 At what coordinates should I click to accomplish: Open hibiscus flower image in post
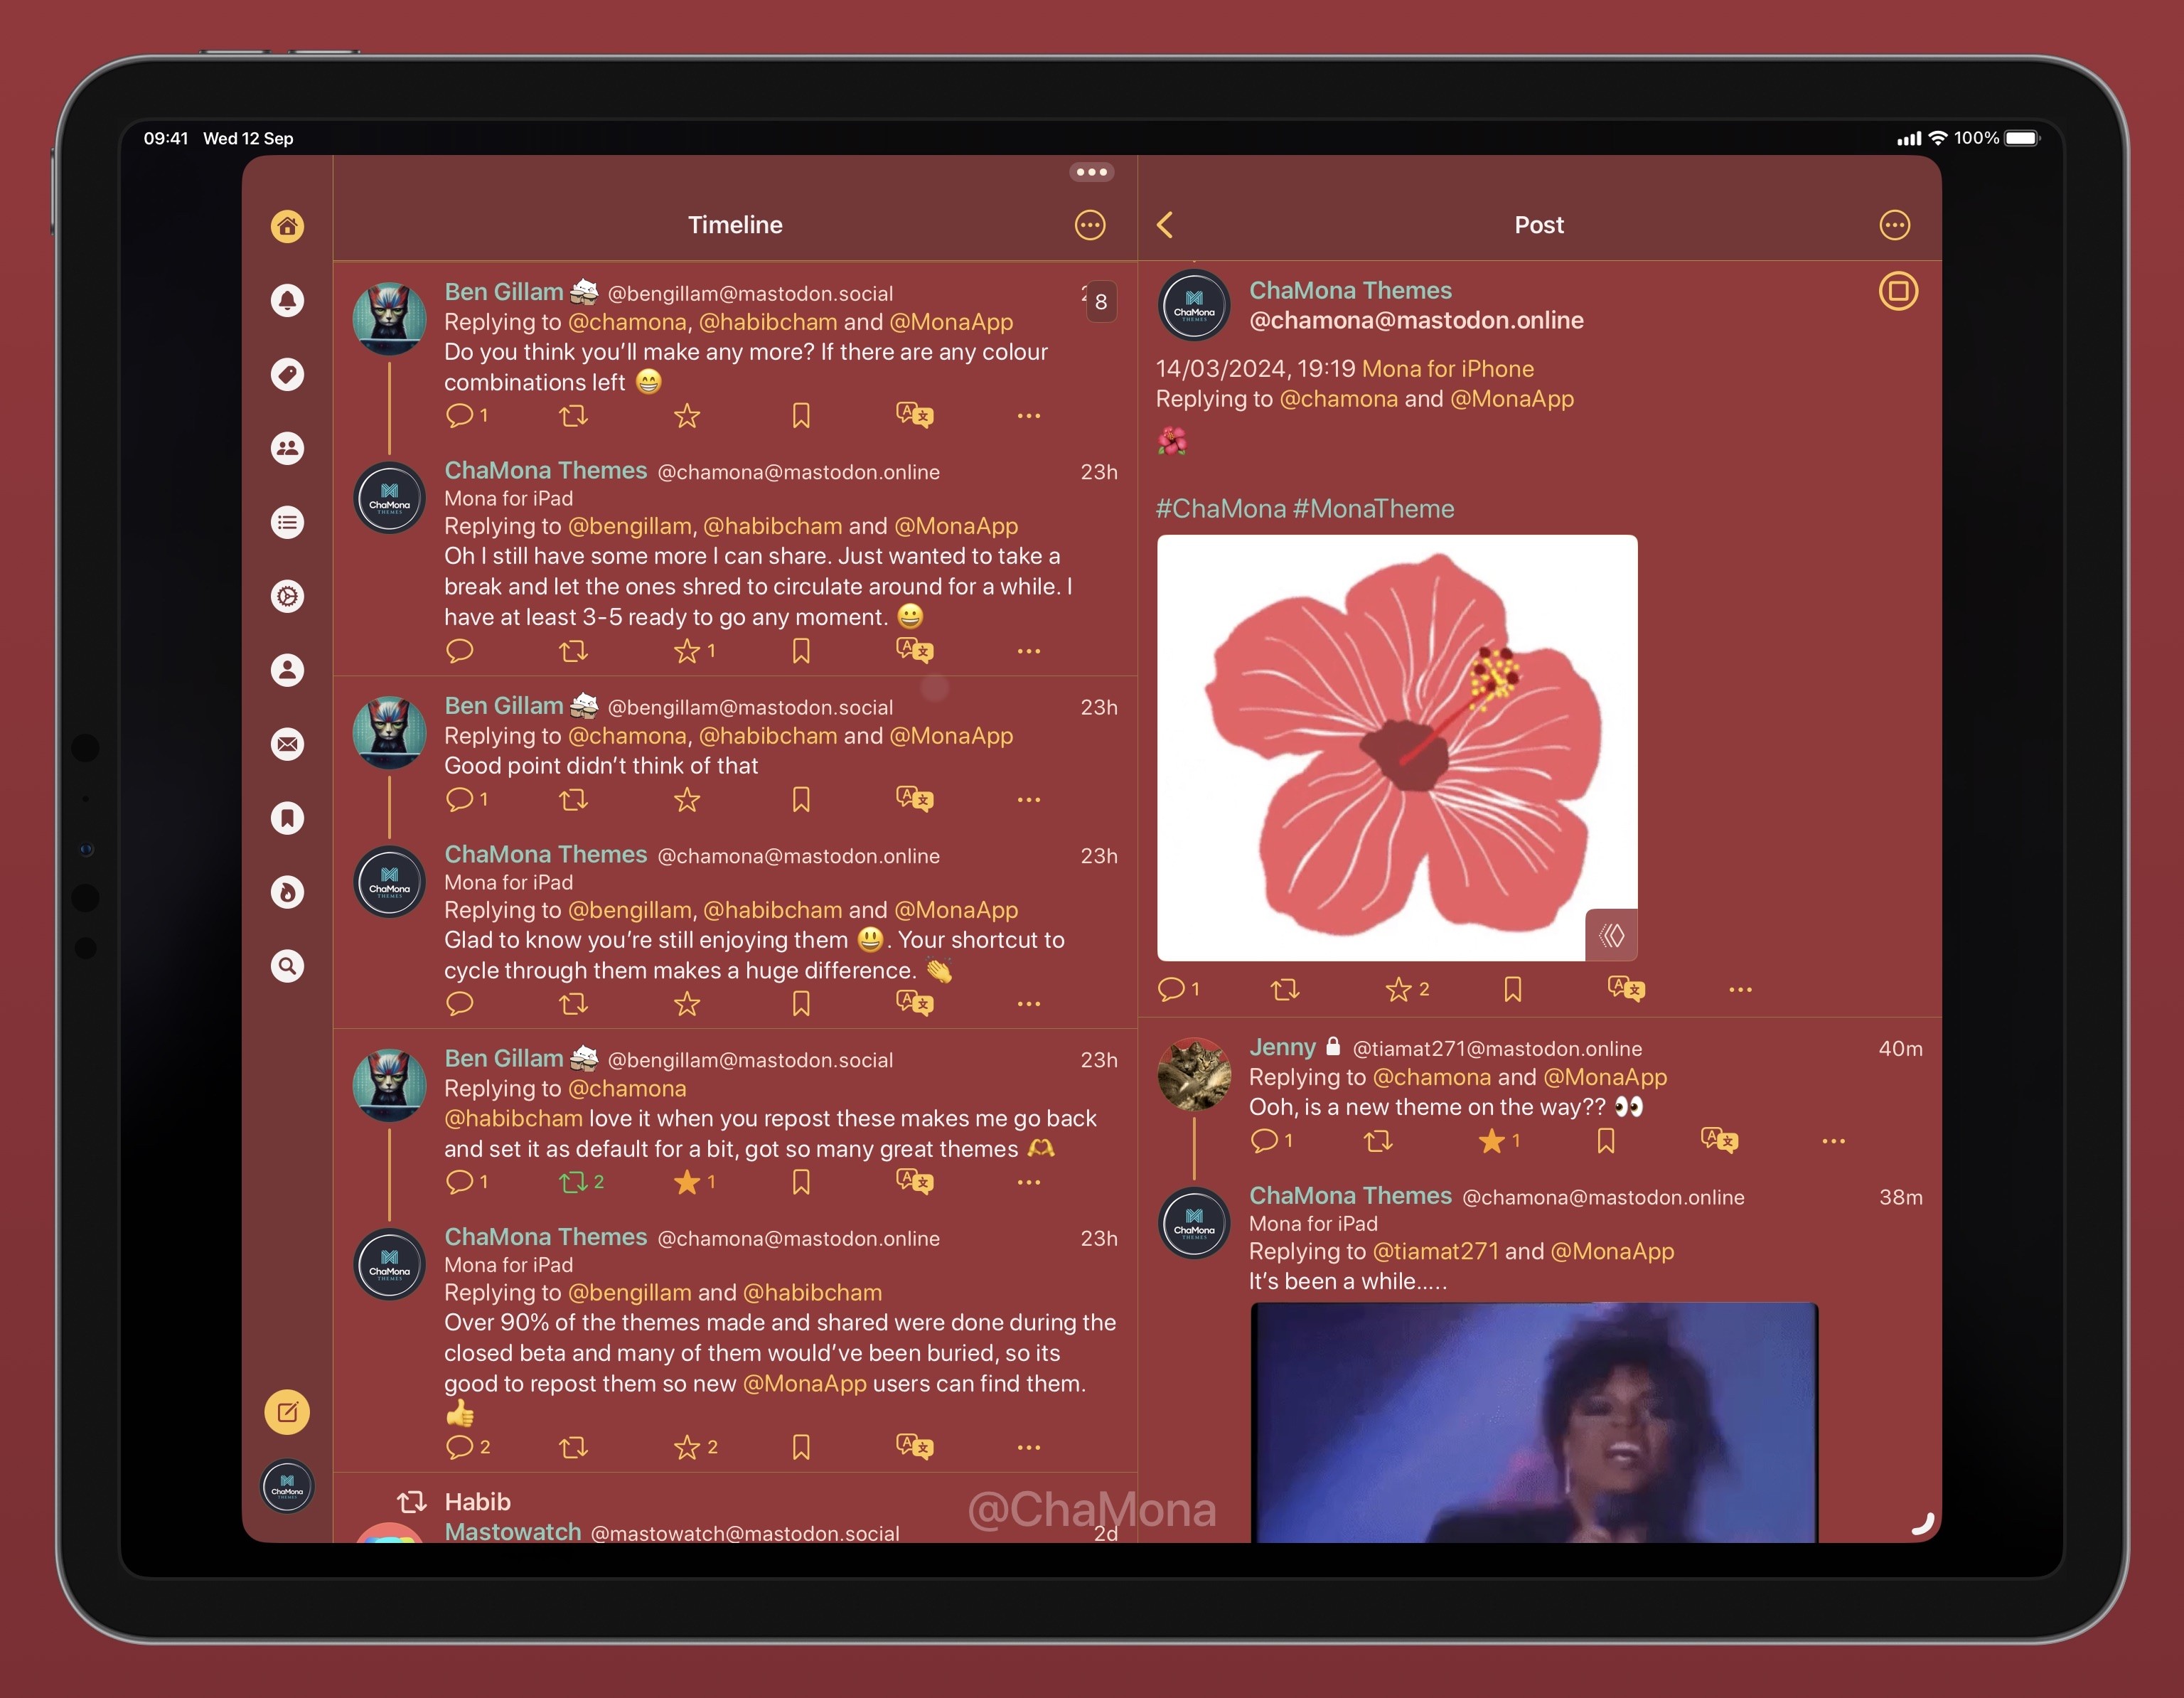click(1397, 748)
